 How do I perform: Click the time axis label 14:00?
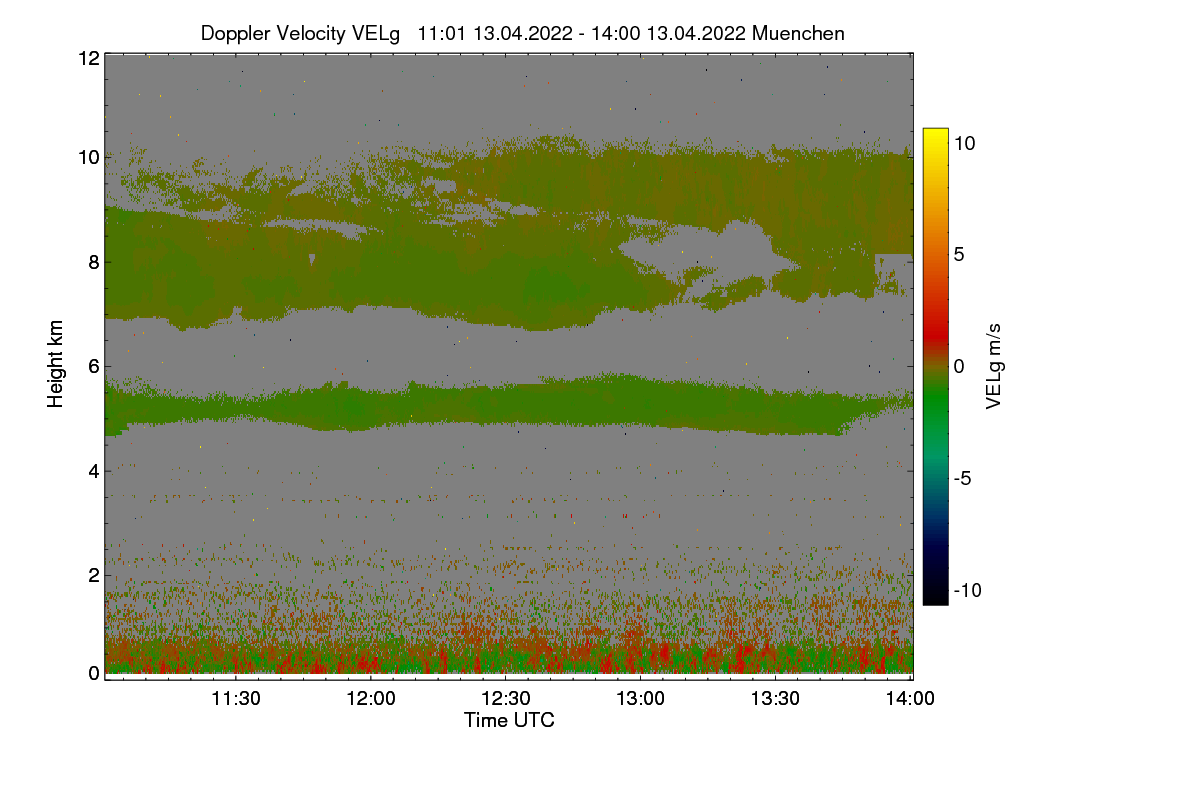coord(911,699)
